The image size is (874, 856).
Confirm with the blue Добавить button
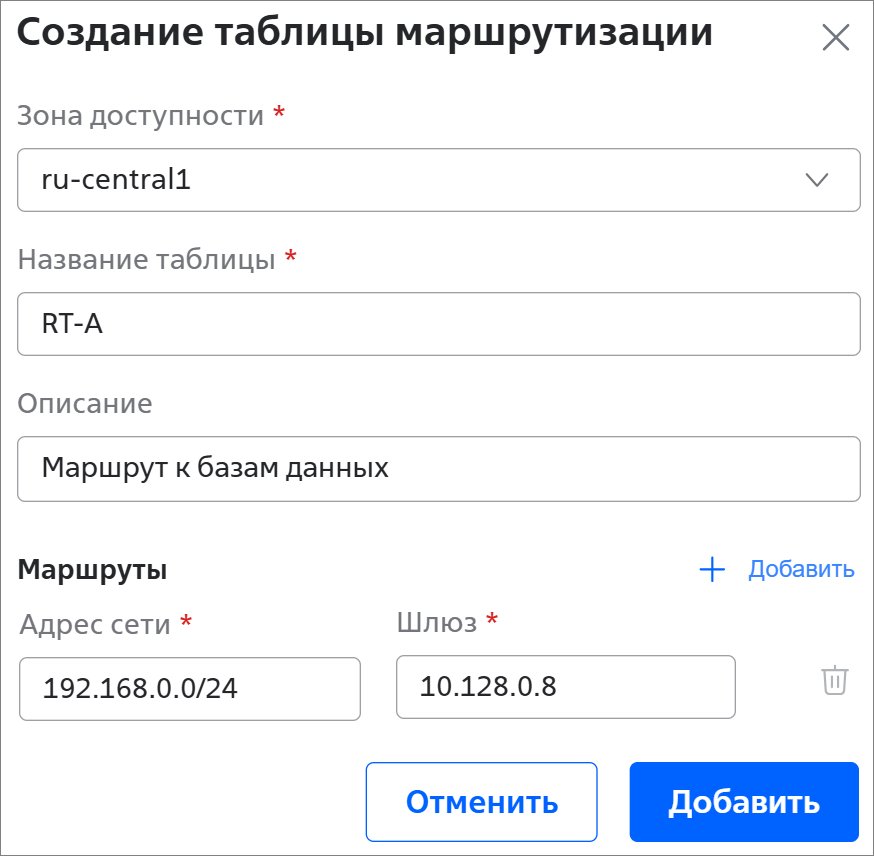point(744,802)
